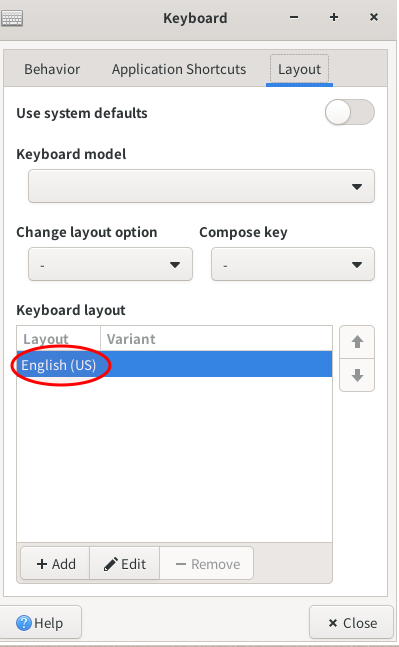Expand the Change layout option dropdown
This screenshot has height=647, width=399.
click(110, 264)
